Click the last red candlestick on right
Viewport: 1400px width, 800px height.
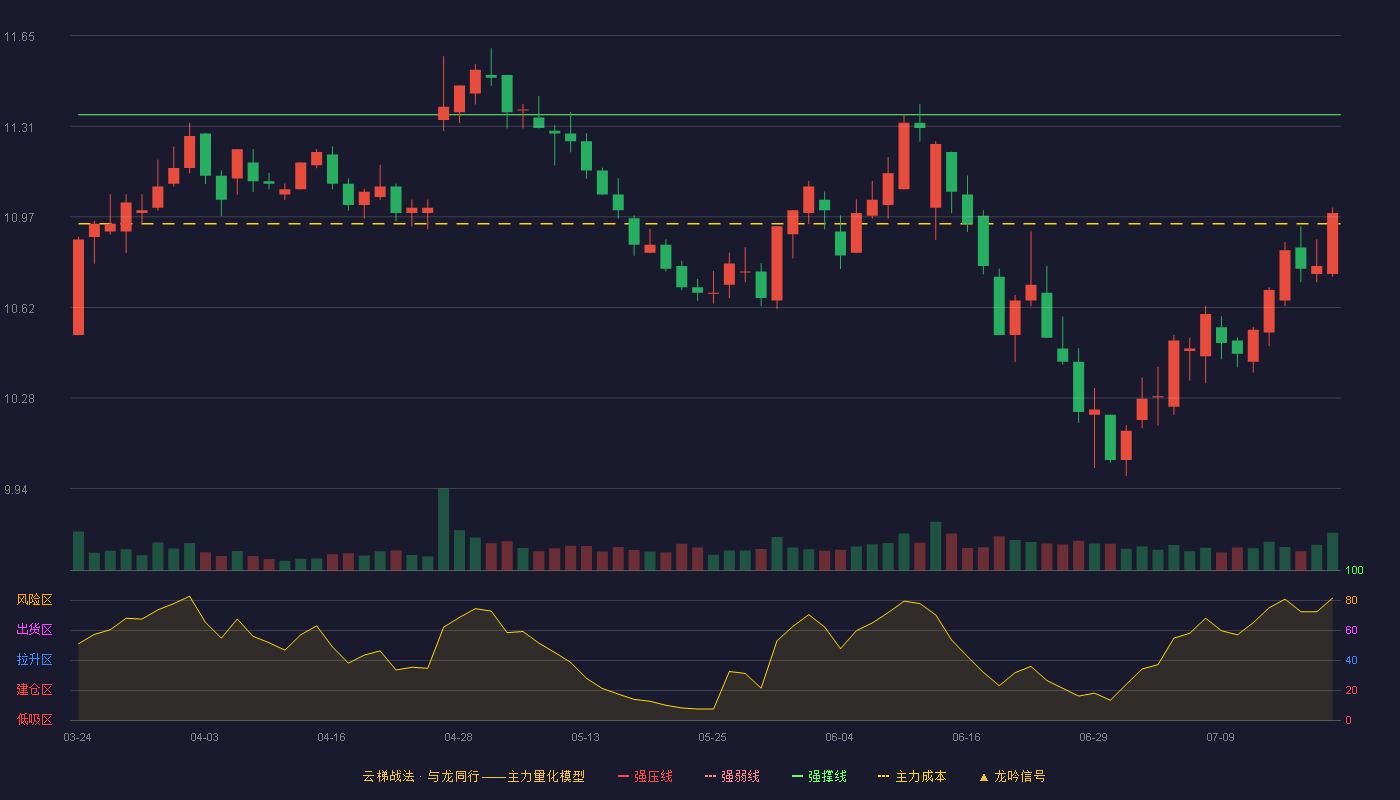point(1332,243)
